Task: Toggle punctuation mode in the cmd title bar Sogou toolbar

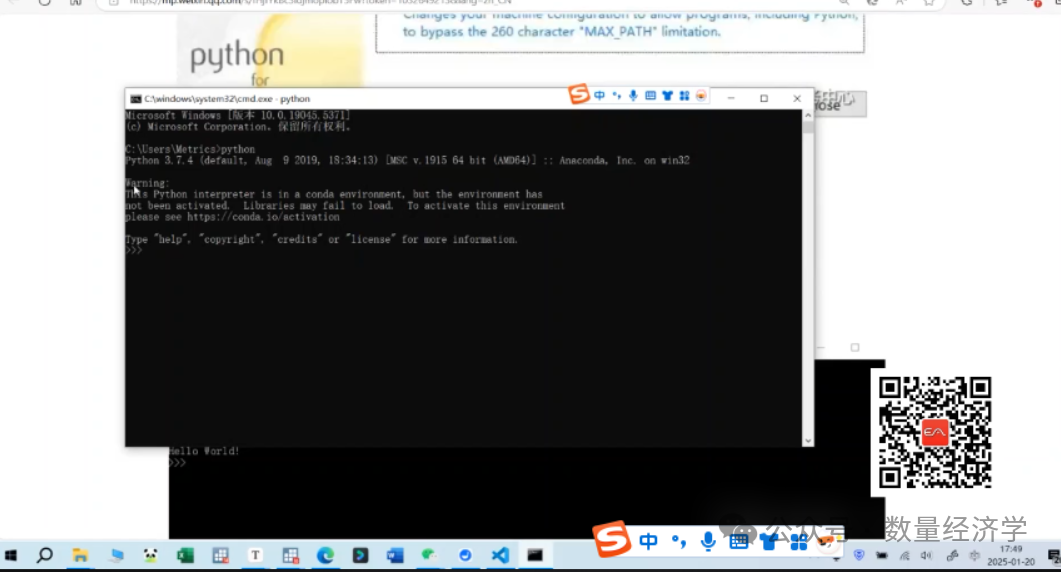Action: pos(616,95)
